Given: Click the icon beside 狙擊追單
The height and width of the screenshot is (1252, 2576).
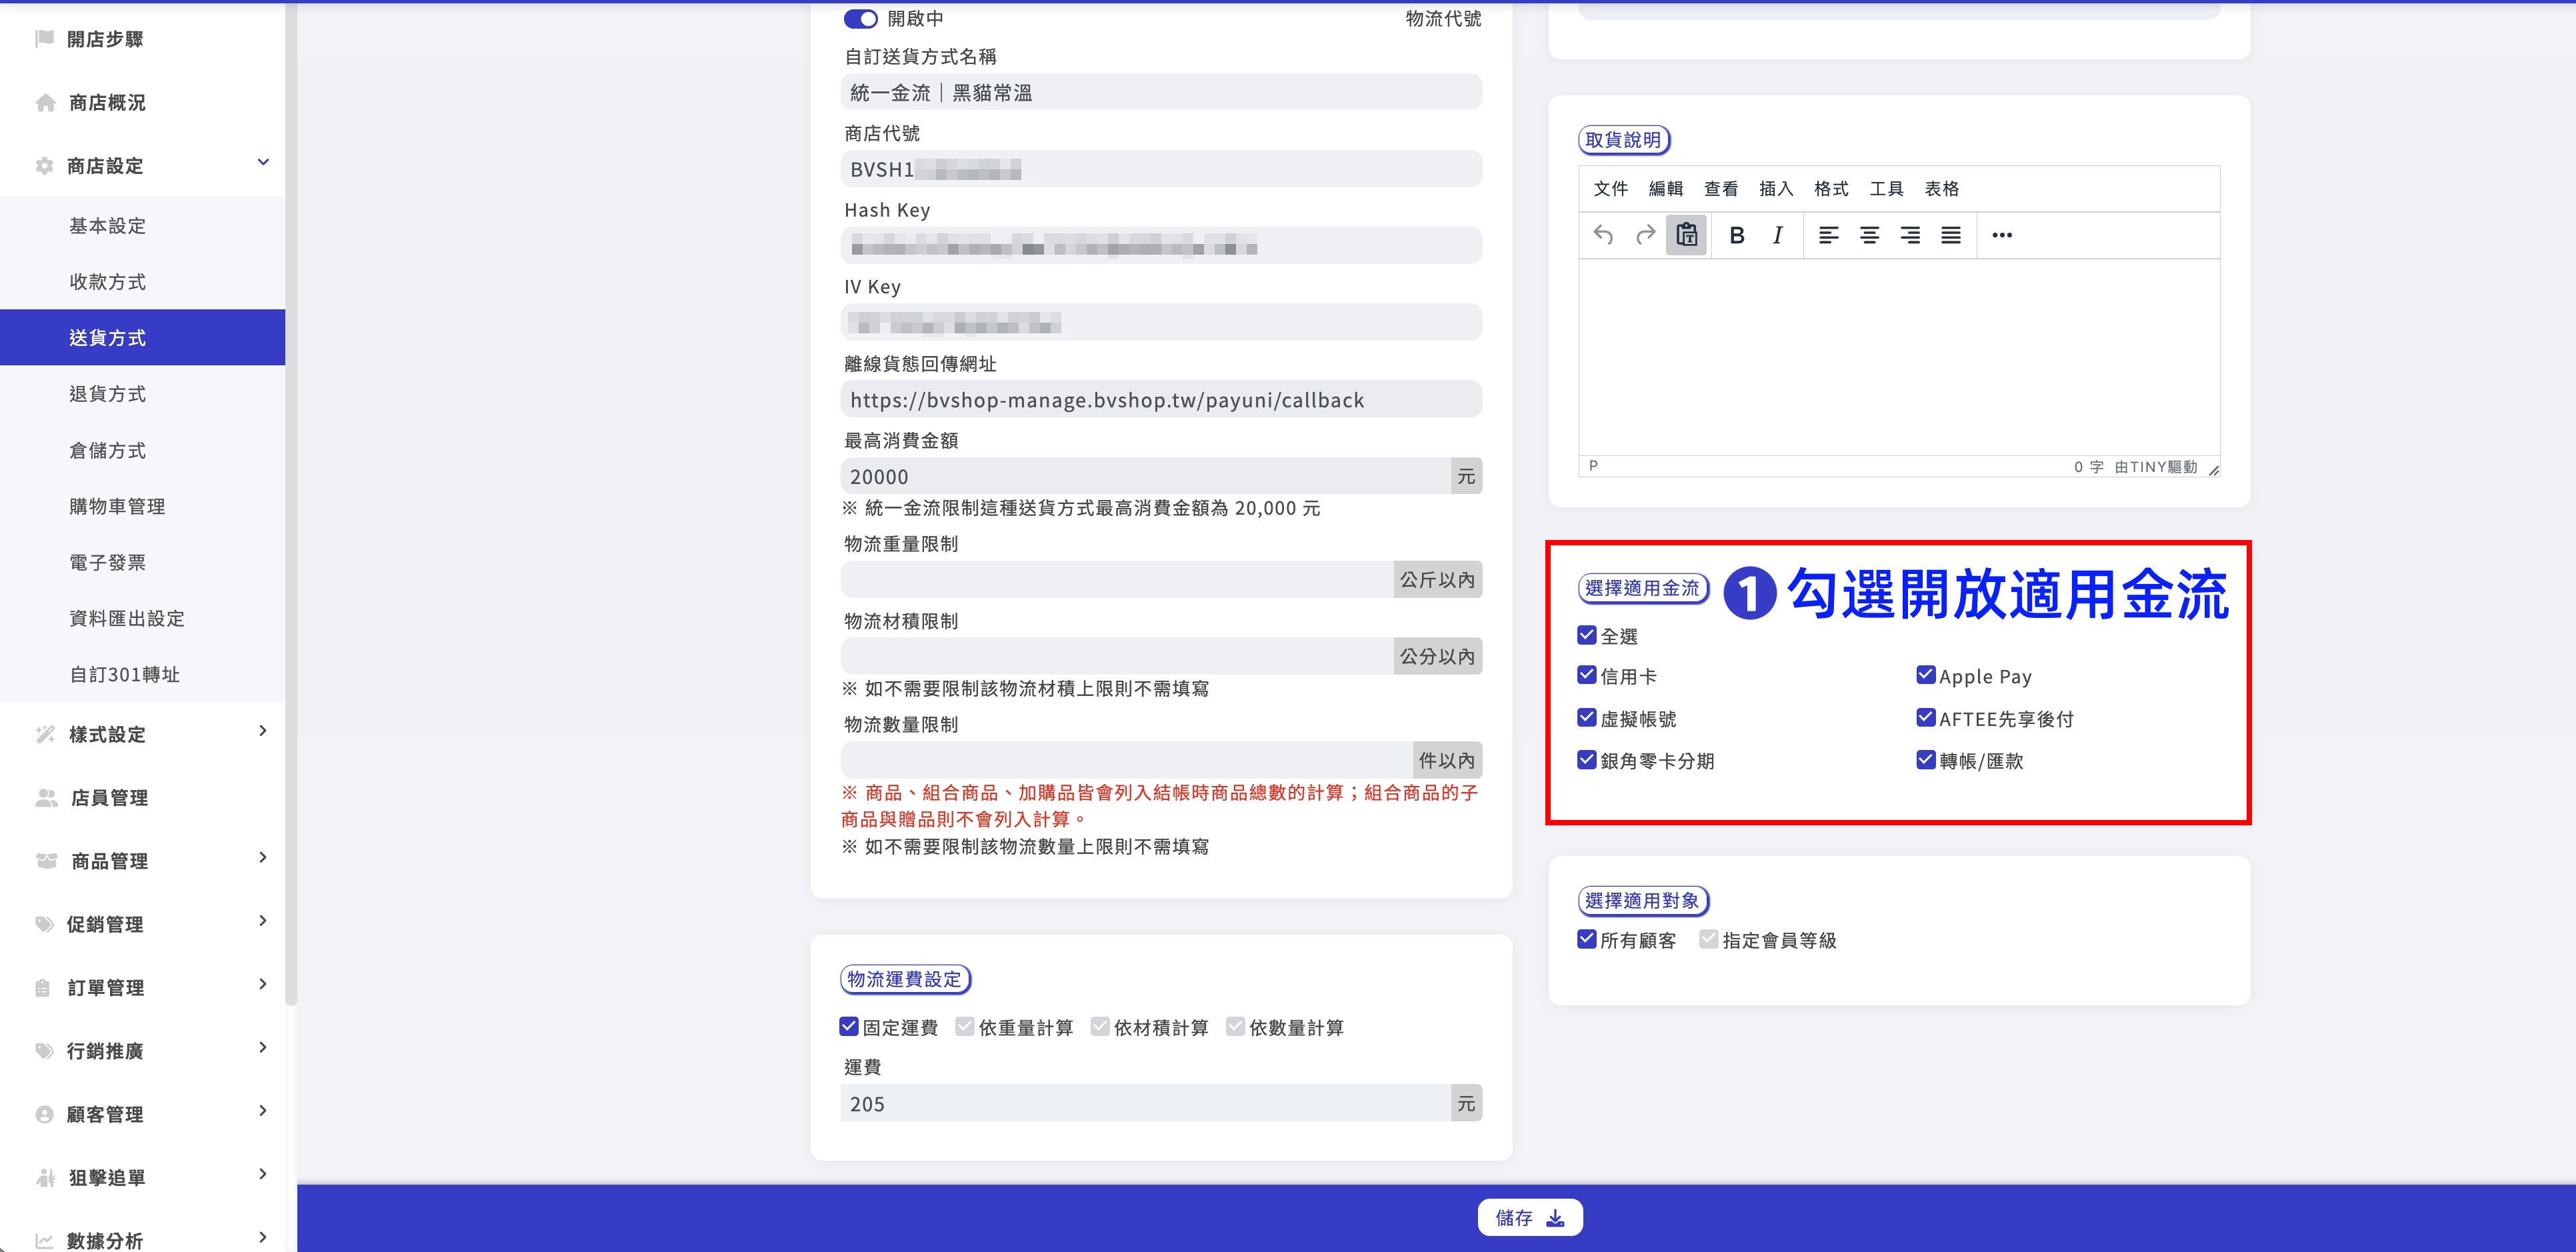Looking at the screenshot, I should click(45, 1178).
